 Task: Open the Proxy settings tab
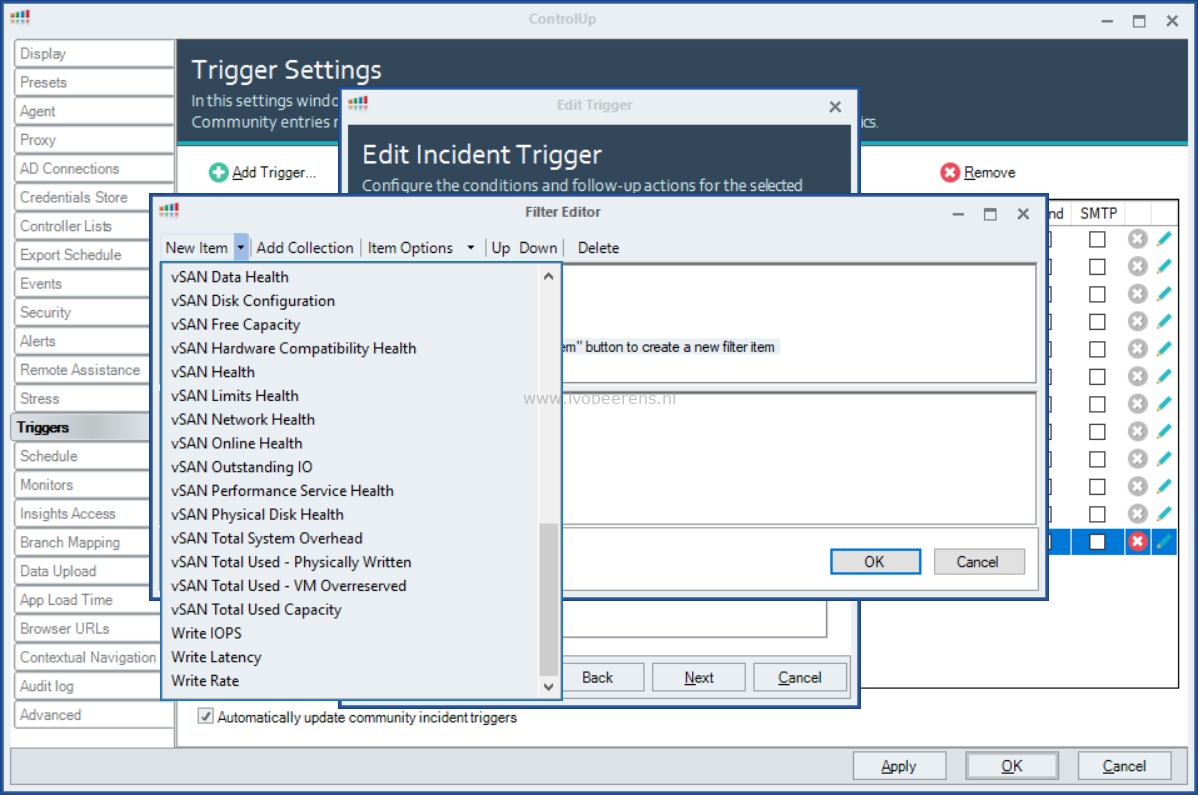point(94,140)
